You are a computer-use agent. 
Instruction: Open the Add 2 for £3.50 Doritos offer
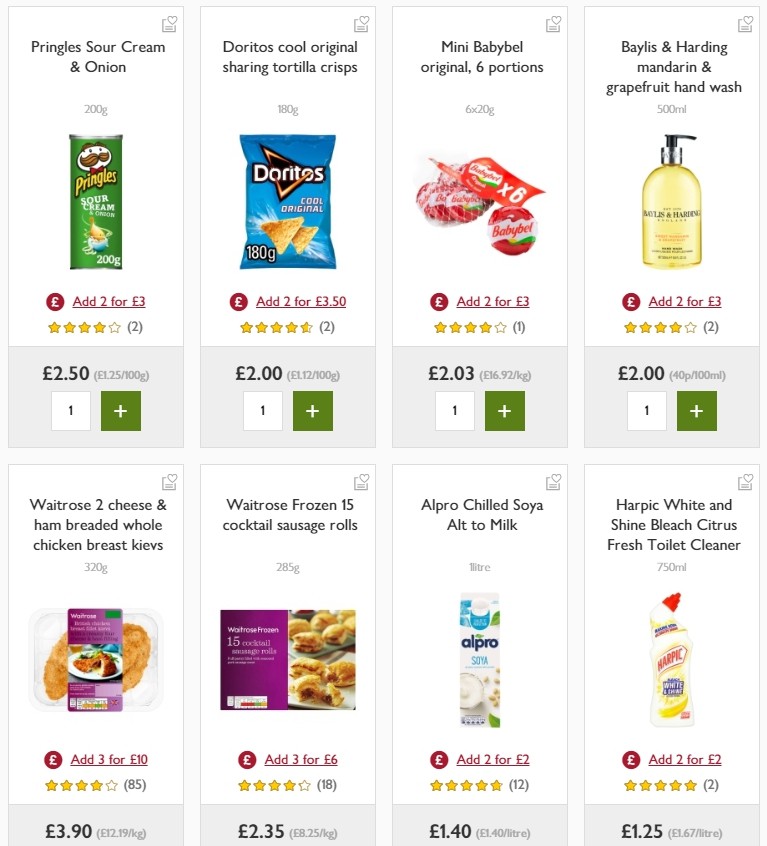[299, 301]
